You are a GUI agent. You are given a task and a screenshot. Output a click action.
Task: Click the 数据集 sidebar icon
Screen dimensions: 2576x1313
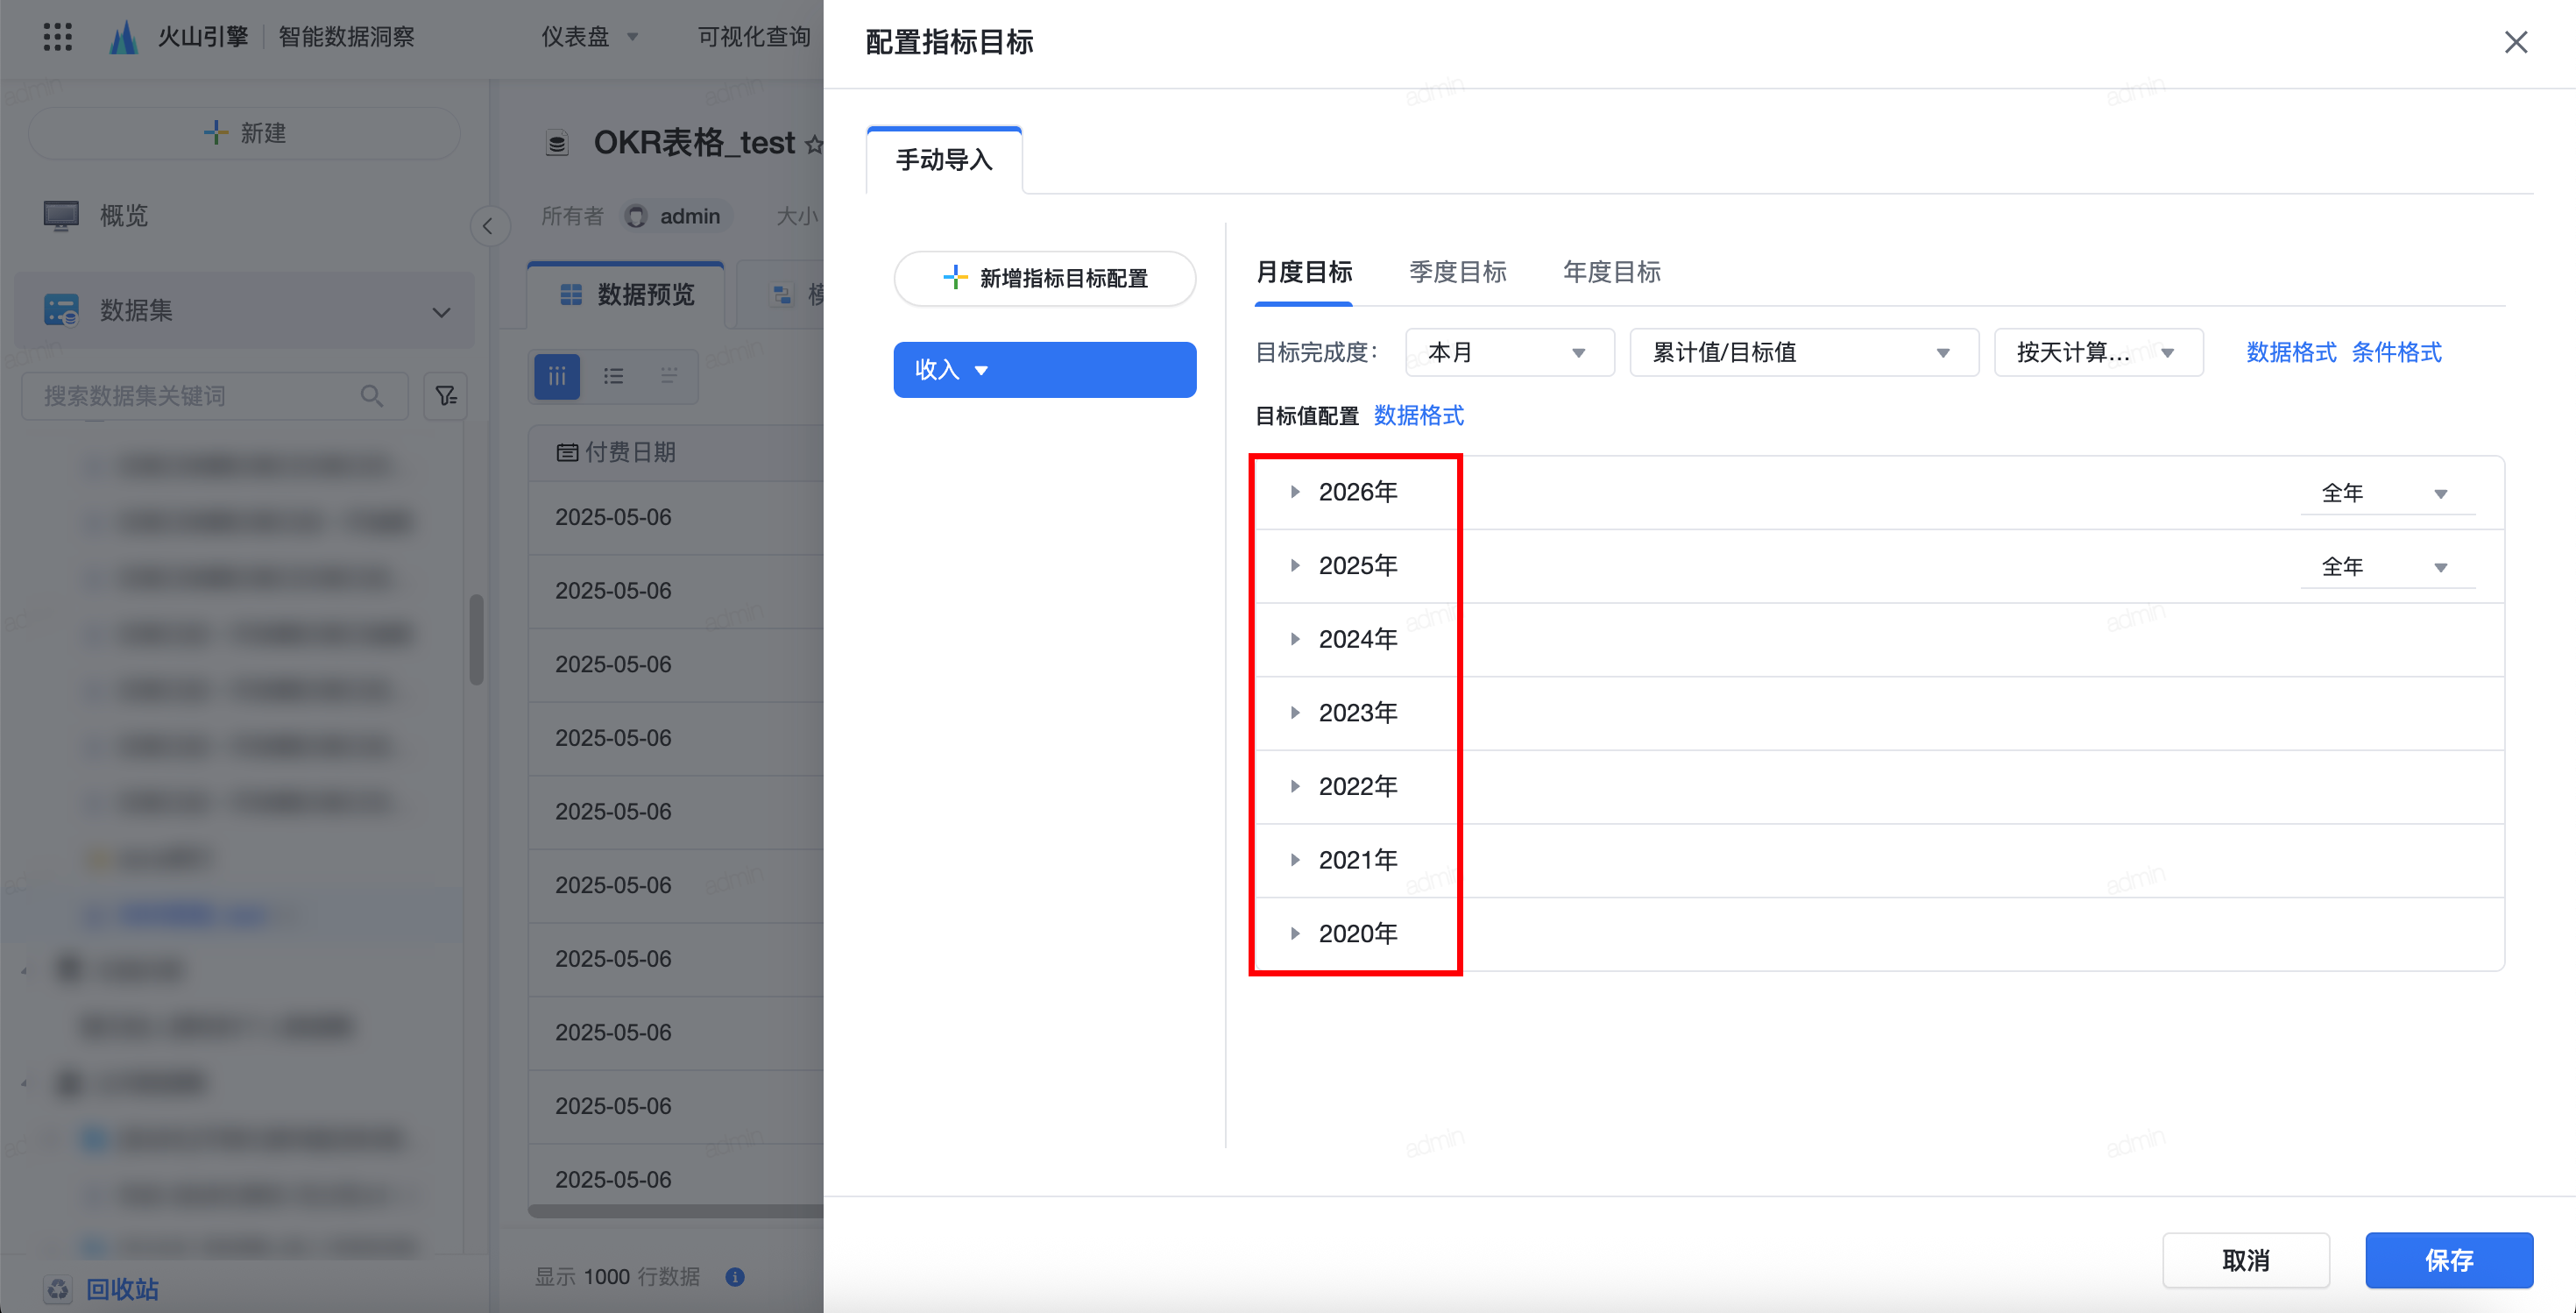pos(61,310)
